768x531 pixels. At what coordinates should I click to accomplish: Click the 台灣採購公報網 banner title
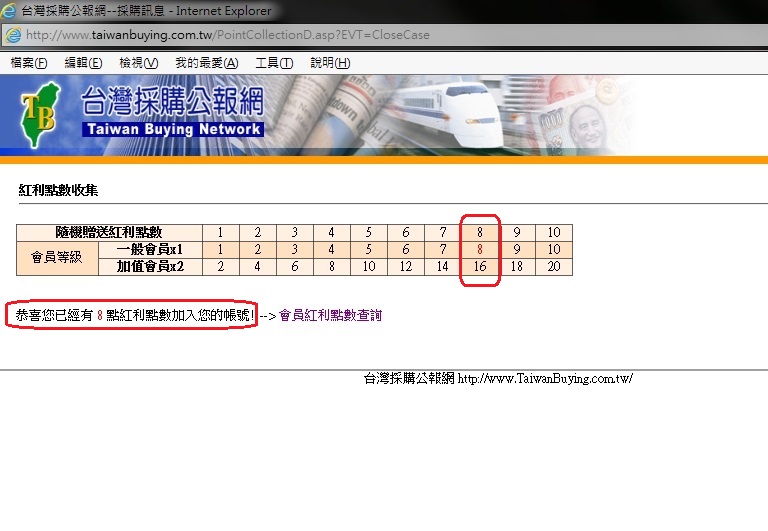172,102
